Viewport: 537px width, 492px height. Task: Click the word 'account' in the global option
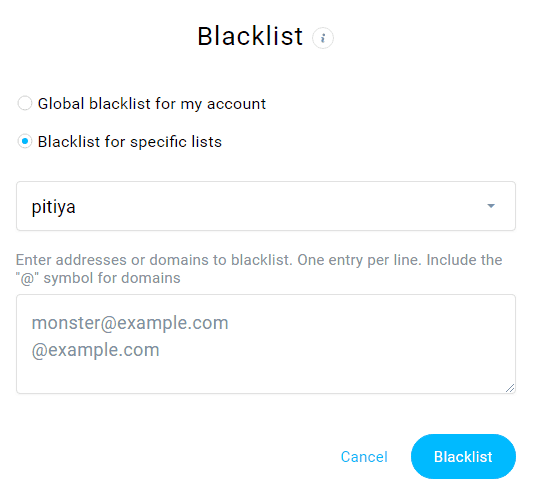[x=236, y=104]
